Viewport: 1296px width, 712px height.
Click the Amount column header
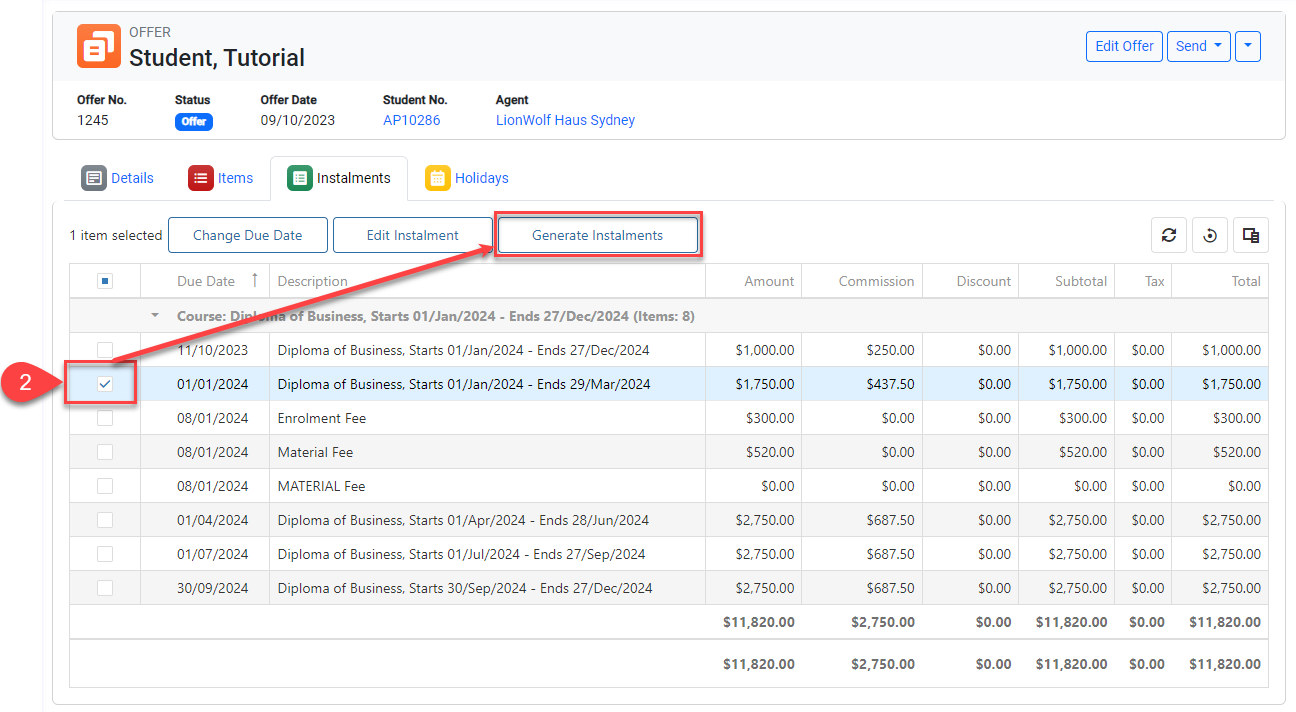769,281
